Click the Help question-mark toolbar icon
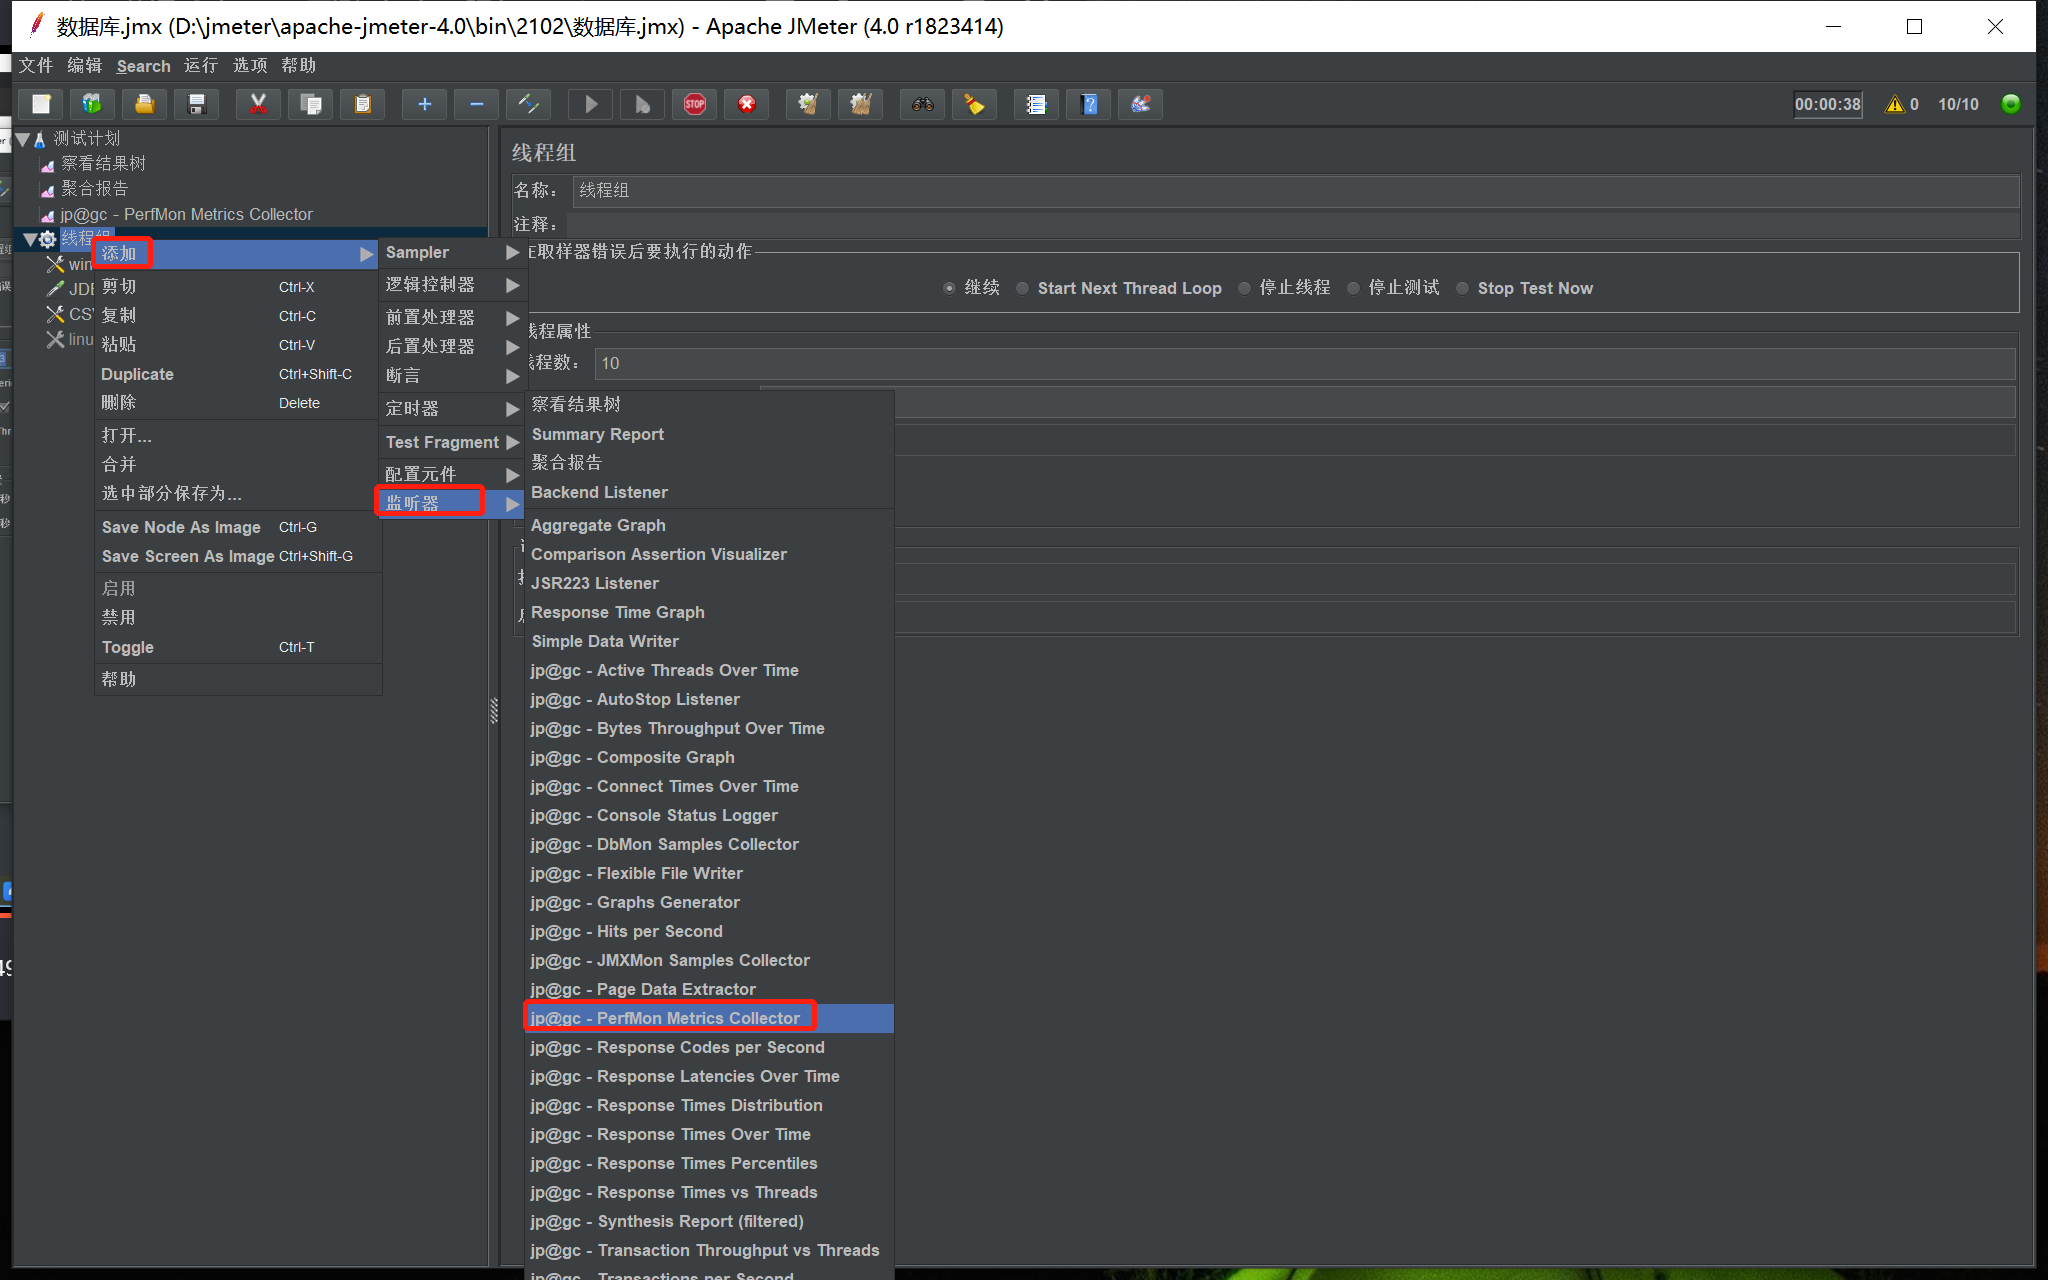This screenshot has width=2048, height=1280. tap(1089, 104)
